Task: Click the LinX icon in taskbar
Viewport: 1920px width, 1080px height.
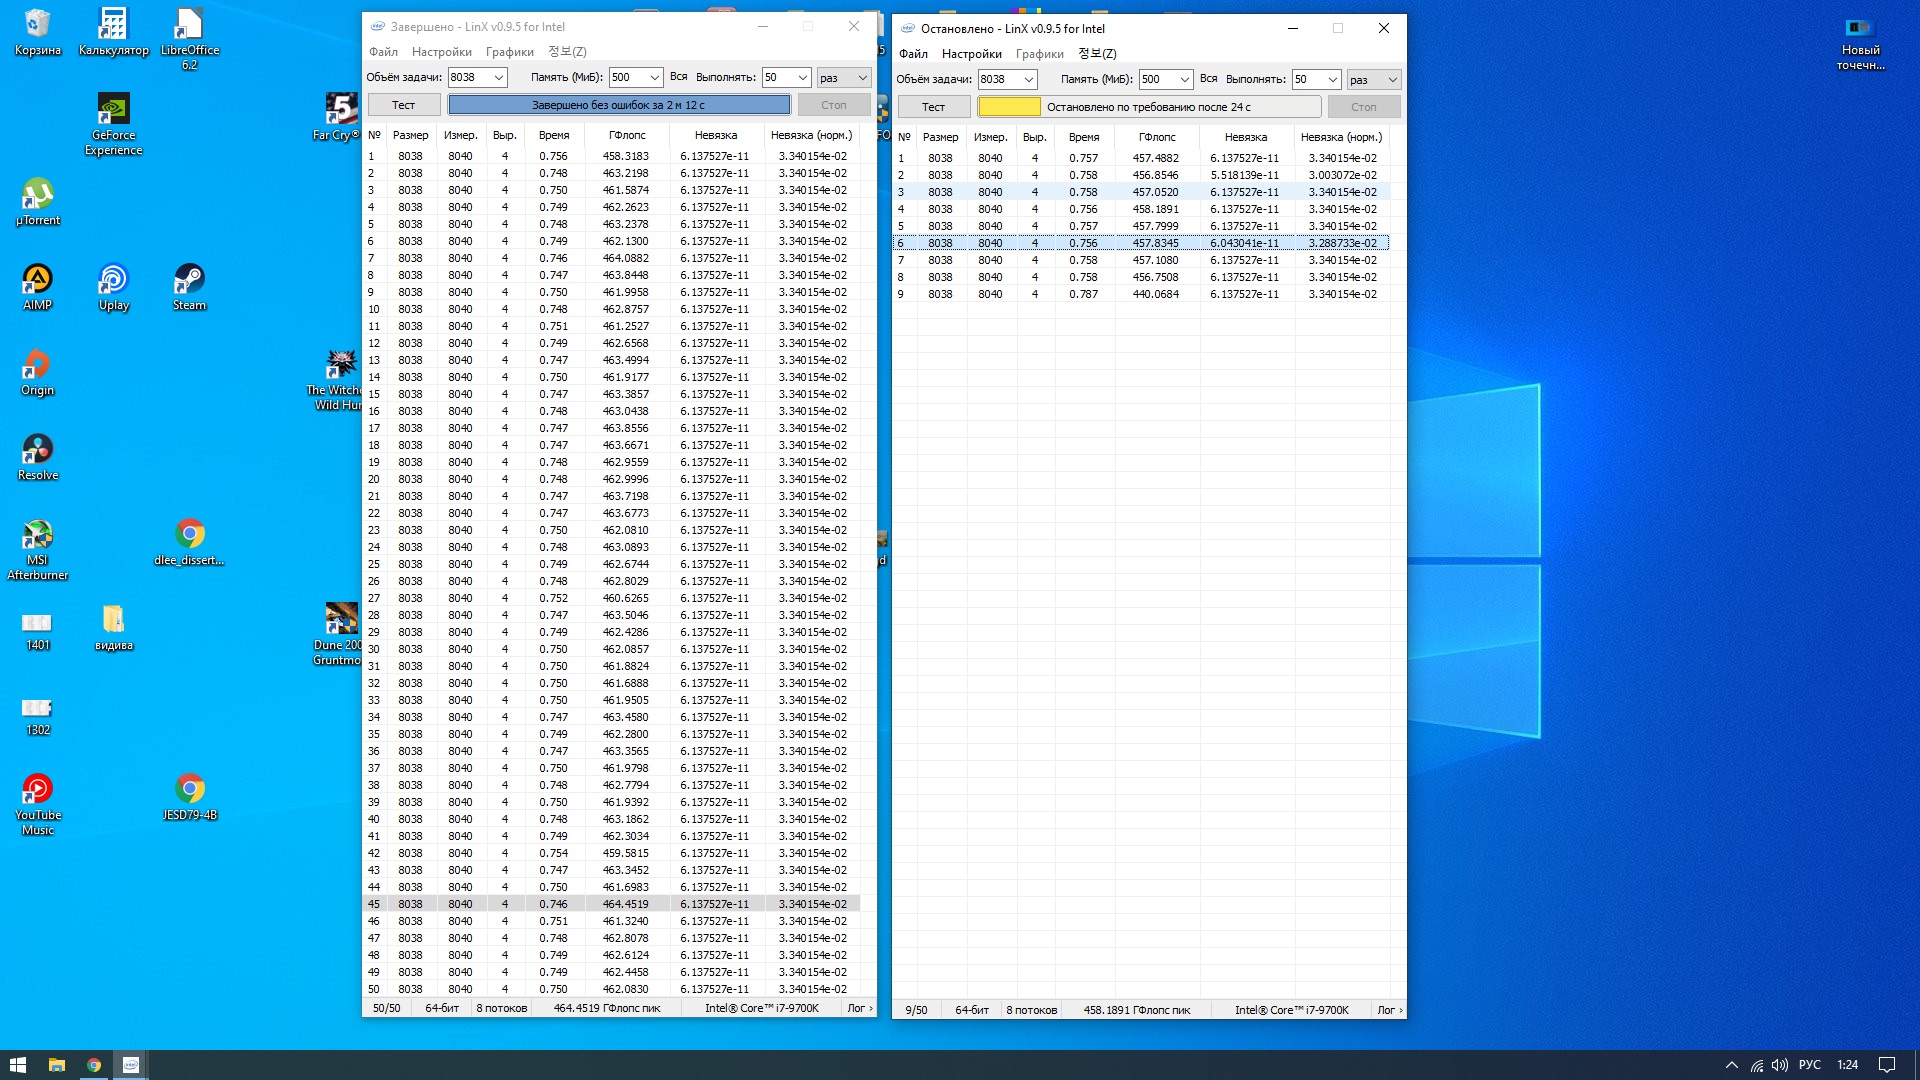Action: (131, 1065)
